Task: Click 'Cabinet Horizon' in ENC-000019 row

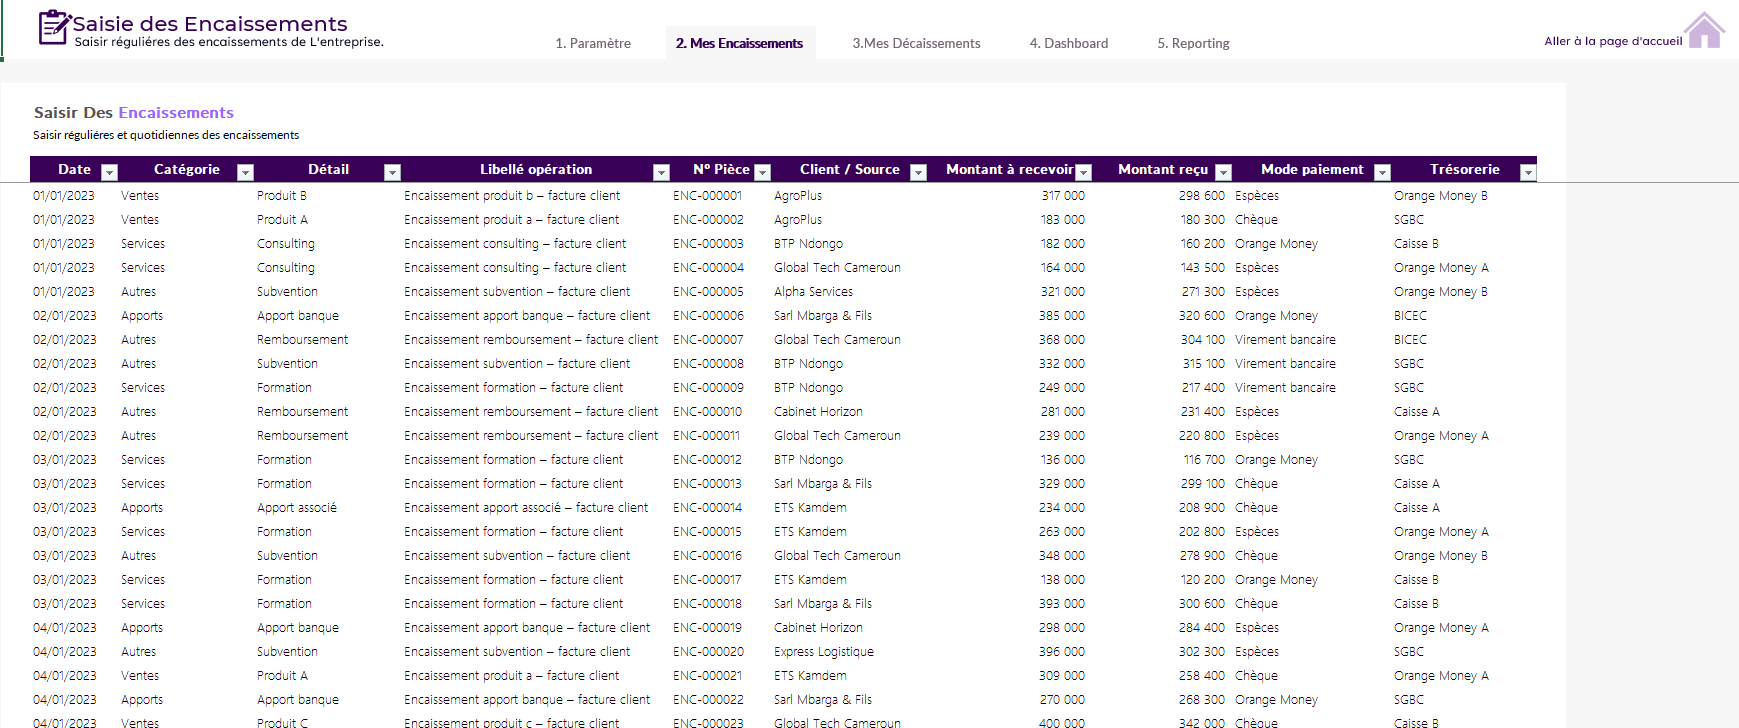Action: point(818,628)
